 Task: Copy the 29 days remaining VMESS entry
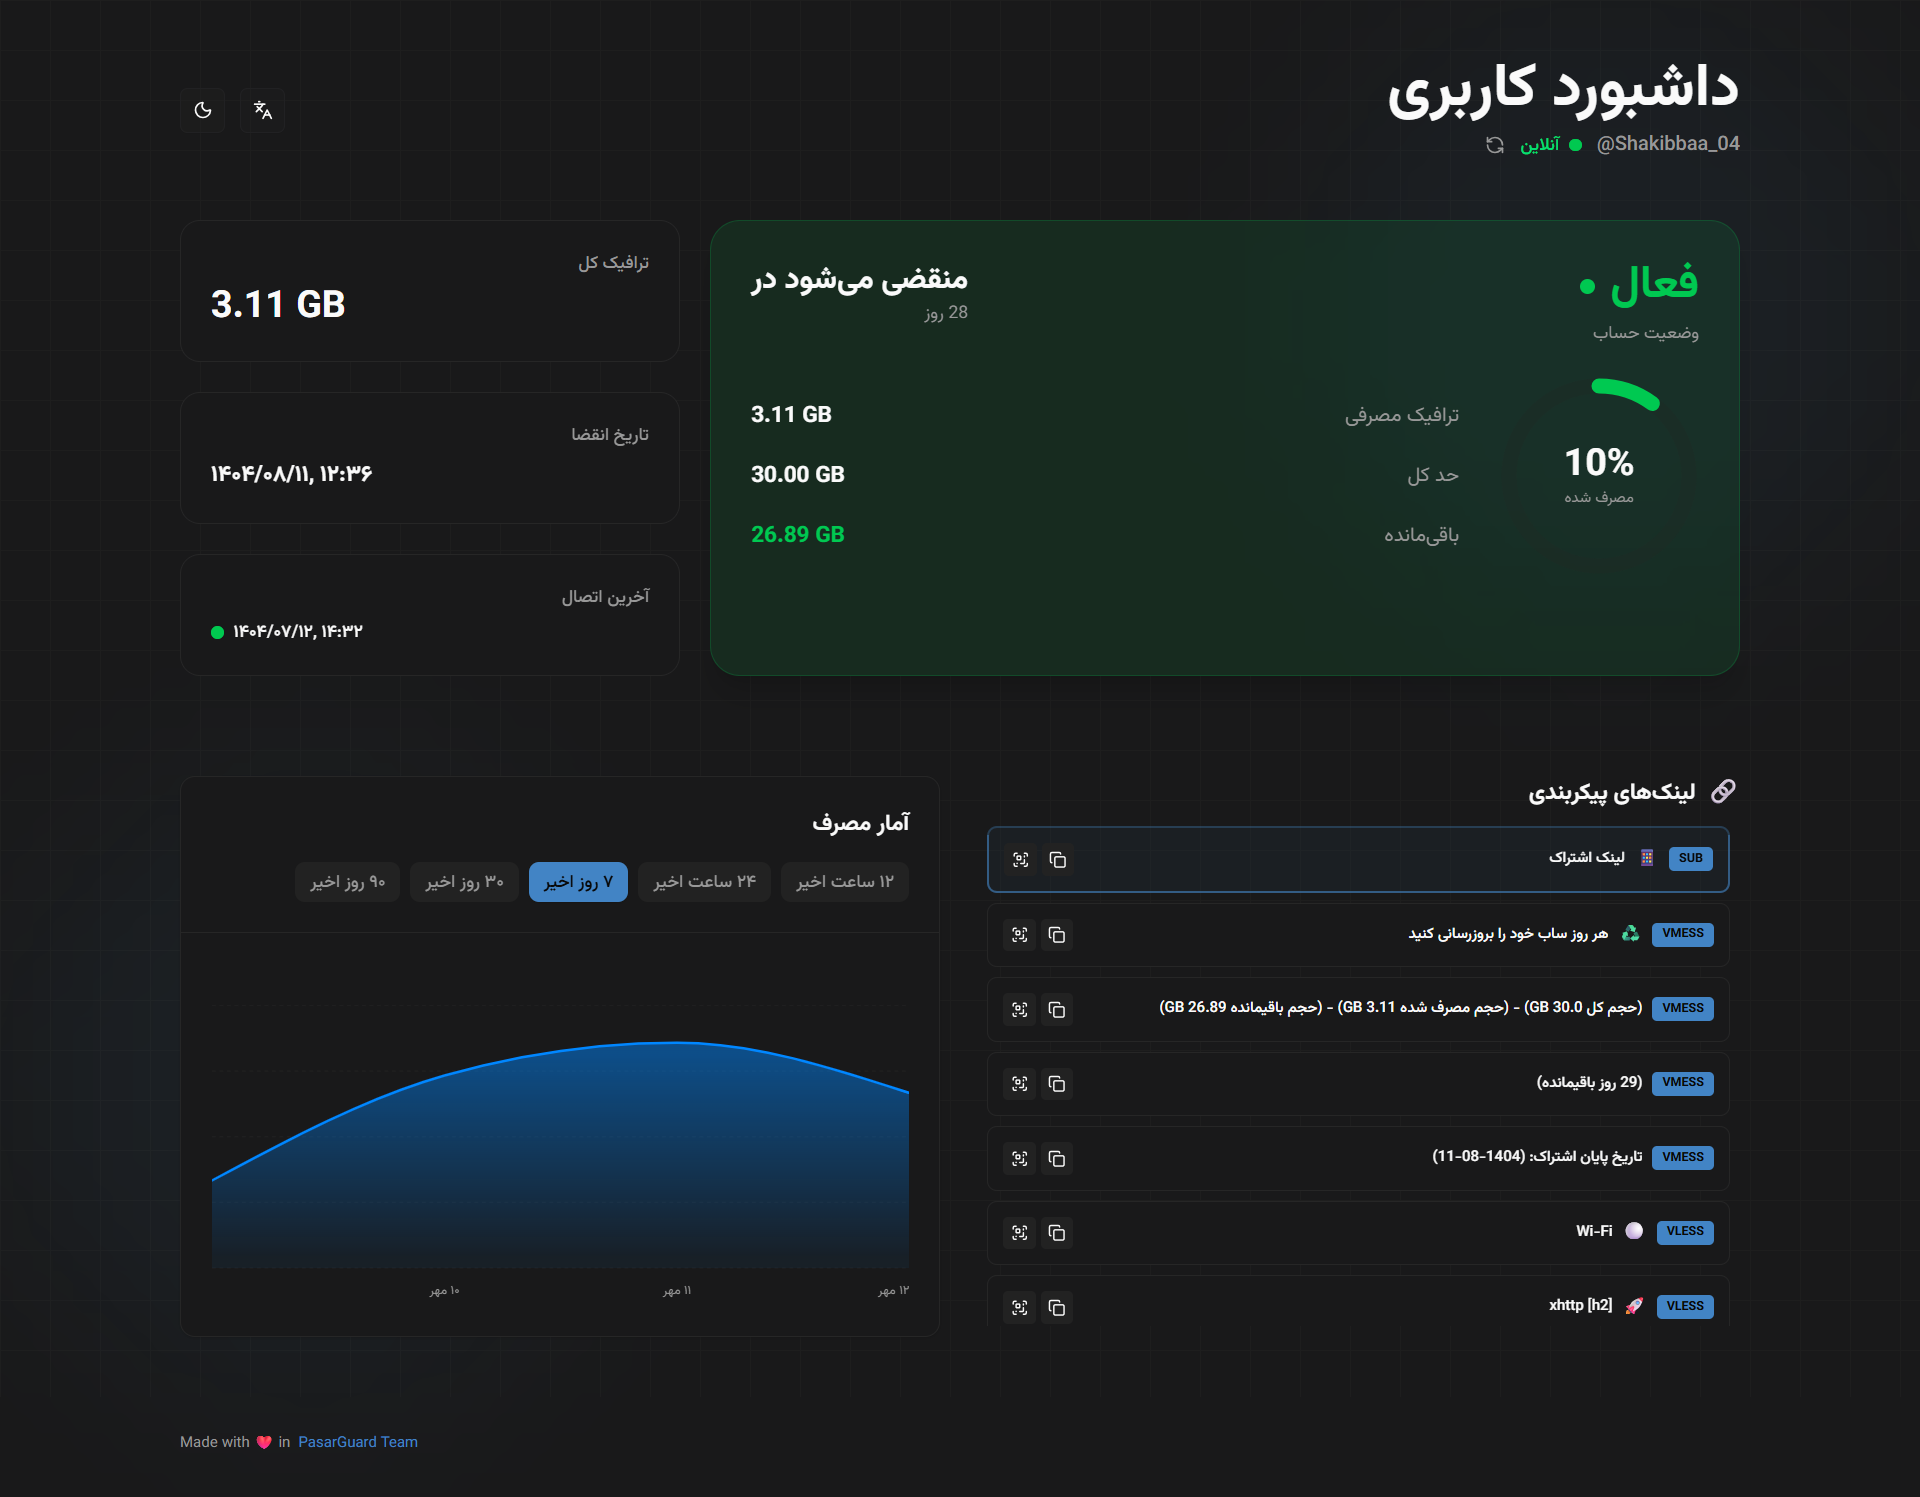click(1057, 1084)
